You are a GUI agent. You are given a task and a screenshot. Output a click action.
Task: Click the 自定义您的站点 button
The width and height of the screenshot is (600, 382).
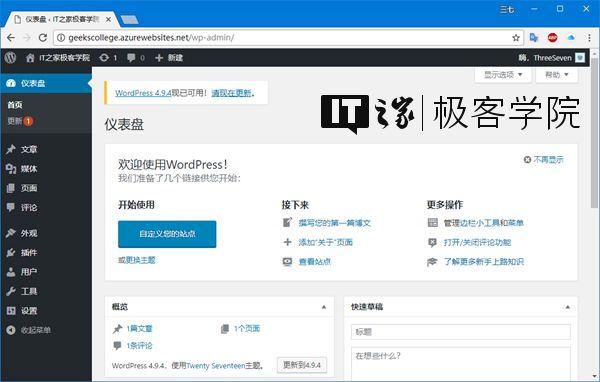pyautogui.click(x=167, y=234)
